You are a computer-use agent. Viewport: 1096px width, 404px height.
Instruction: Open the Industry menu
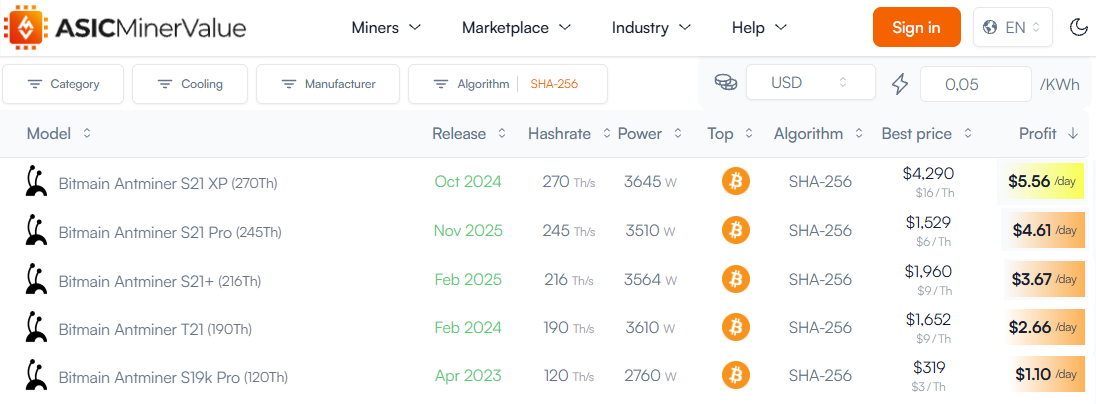click(x=651, y=28)
